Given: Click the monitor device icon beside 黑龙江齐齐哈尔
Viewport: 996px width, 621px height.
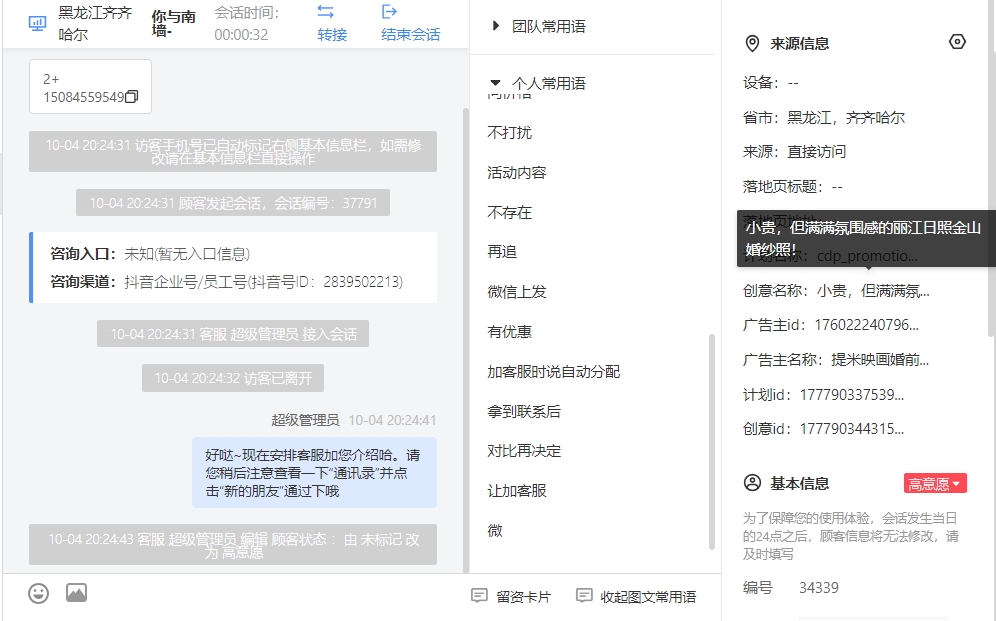Looking at the screenshot, I should coord(37,24).
